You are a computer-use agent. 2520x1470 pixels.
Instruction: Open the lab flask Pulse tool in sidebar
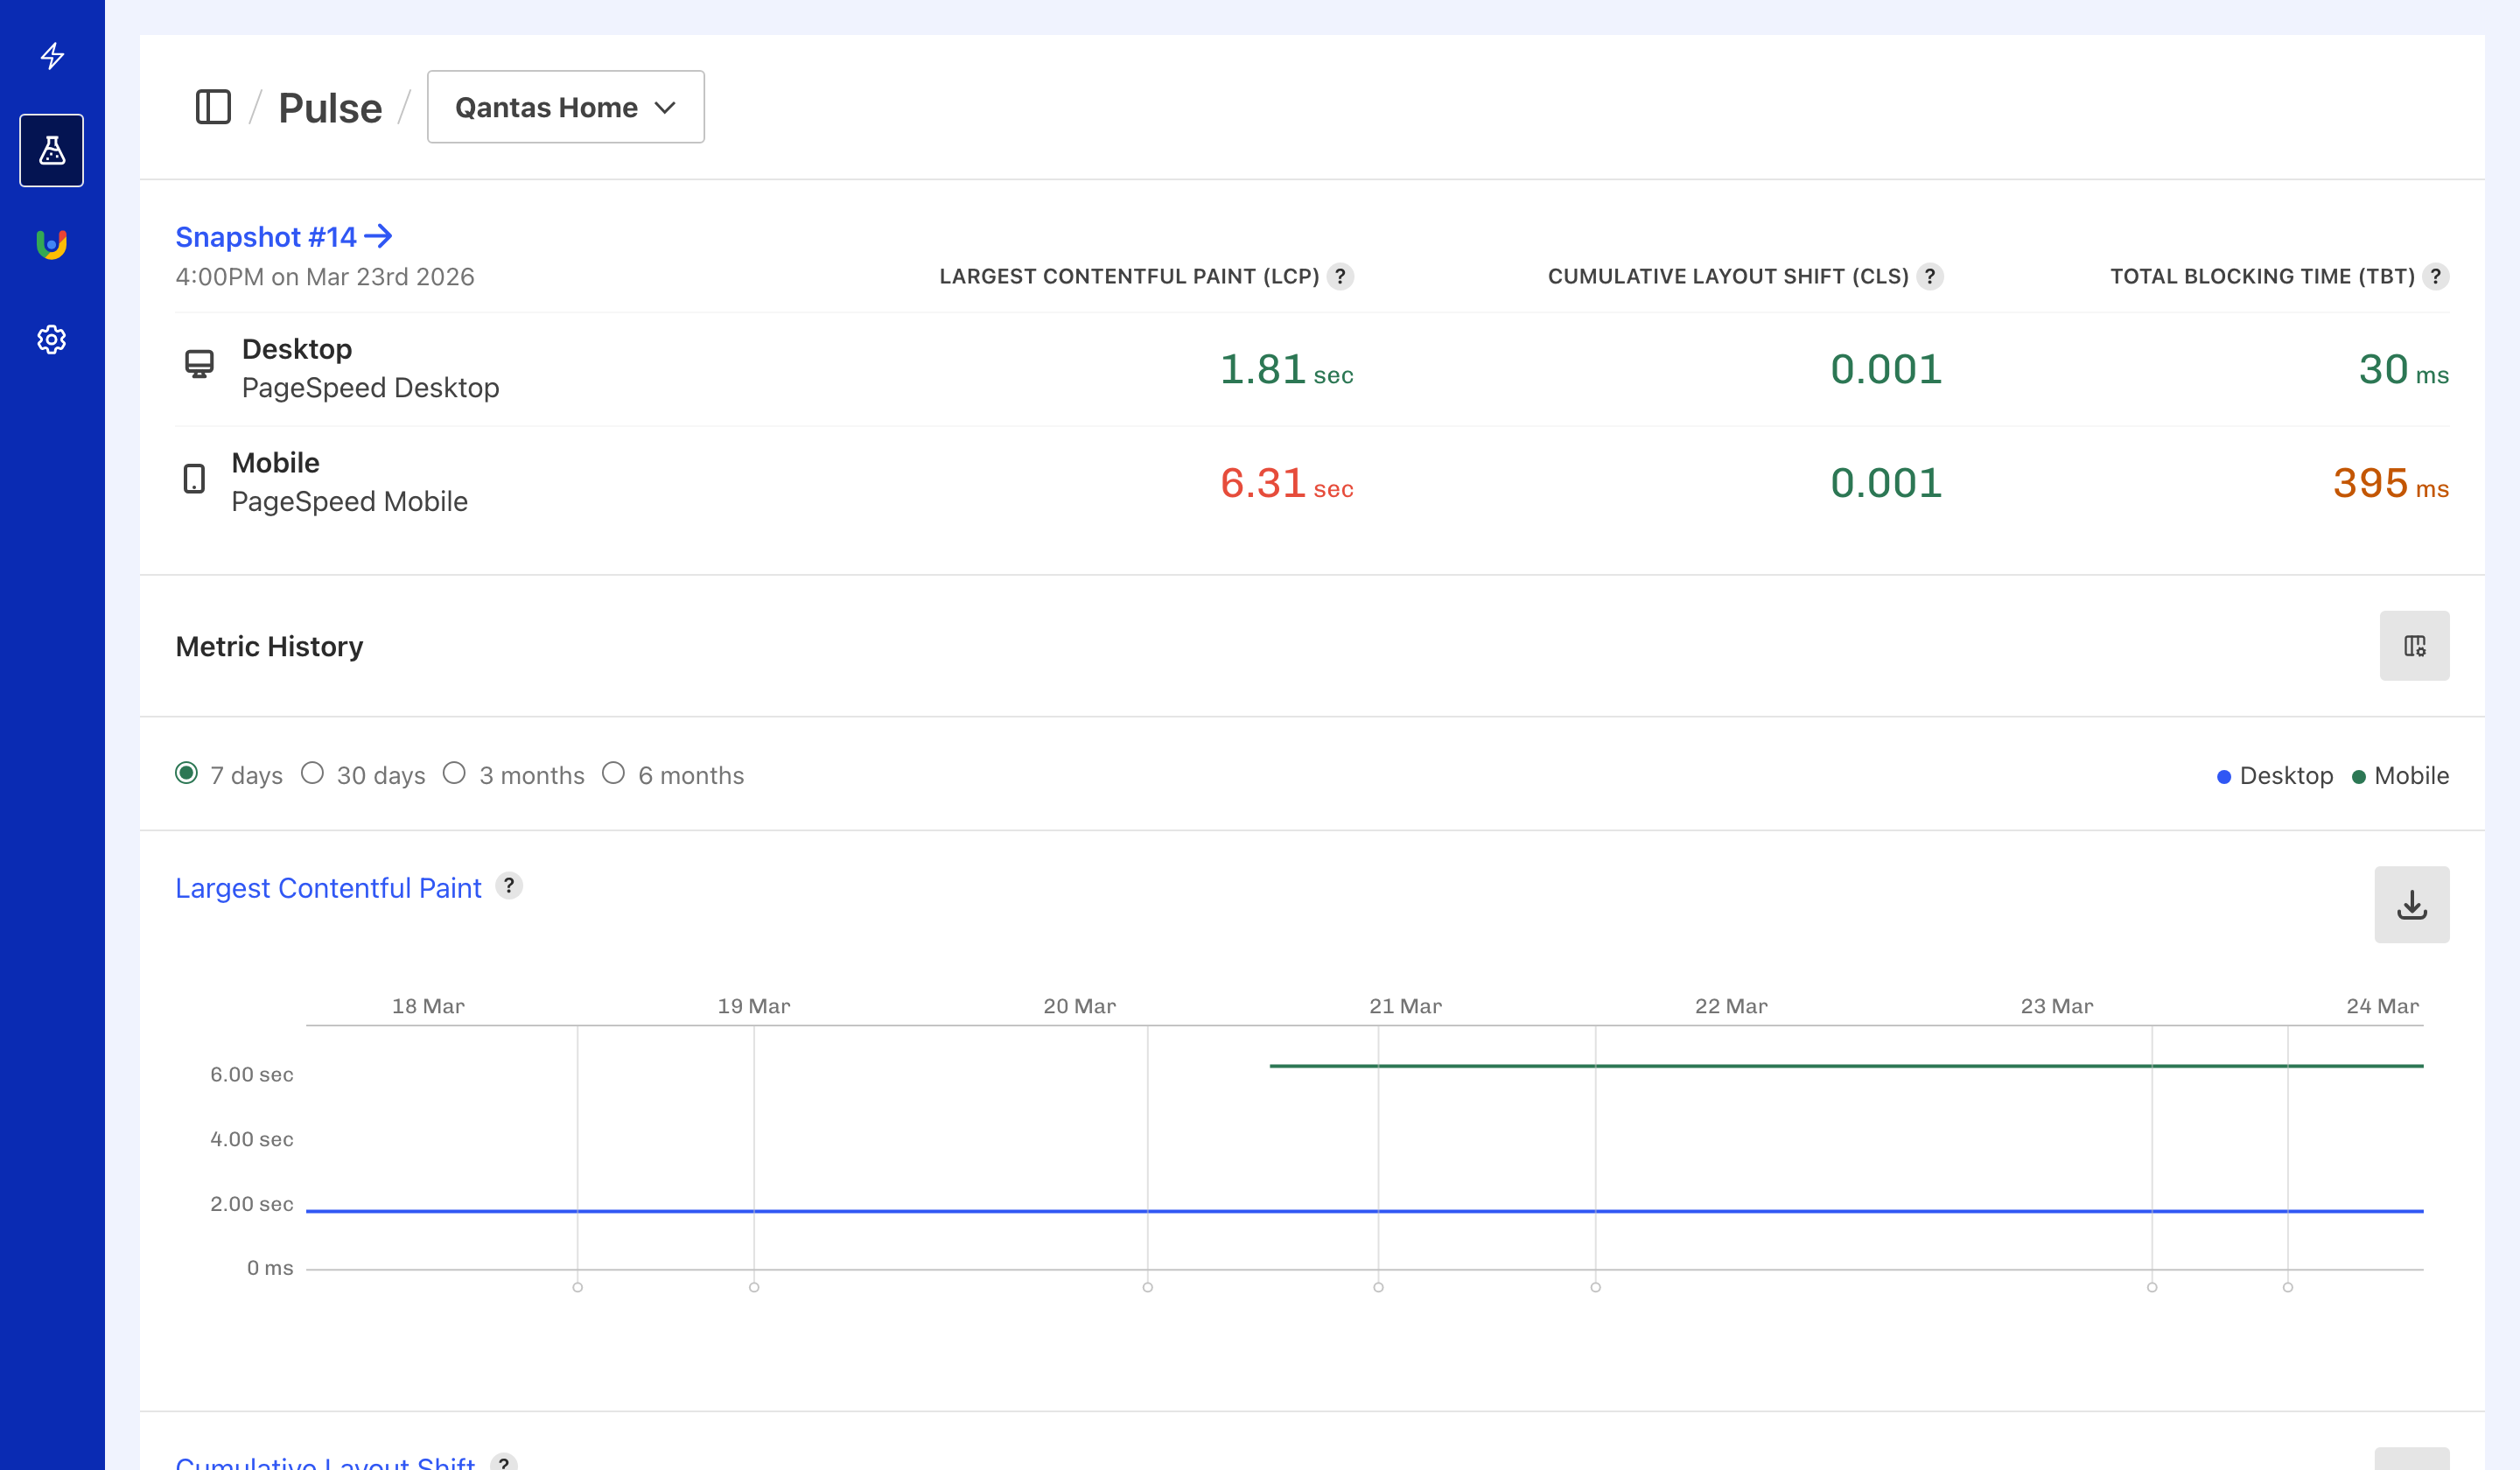tap(51, 150)
